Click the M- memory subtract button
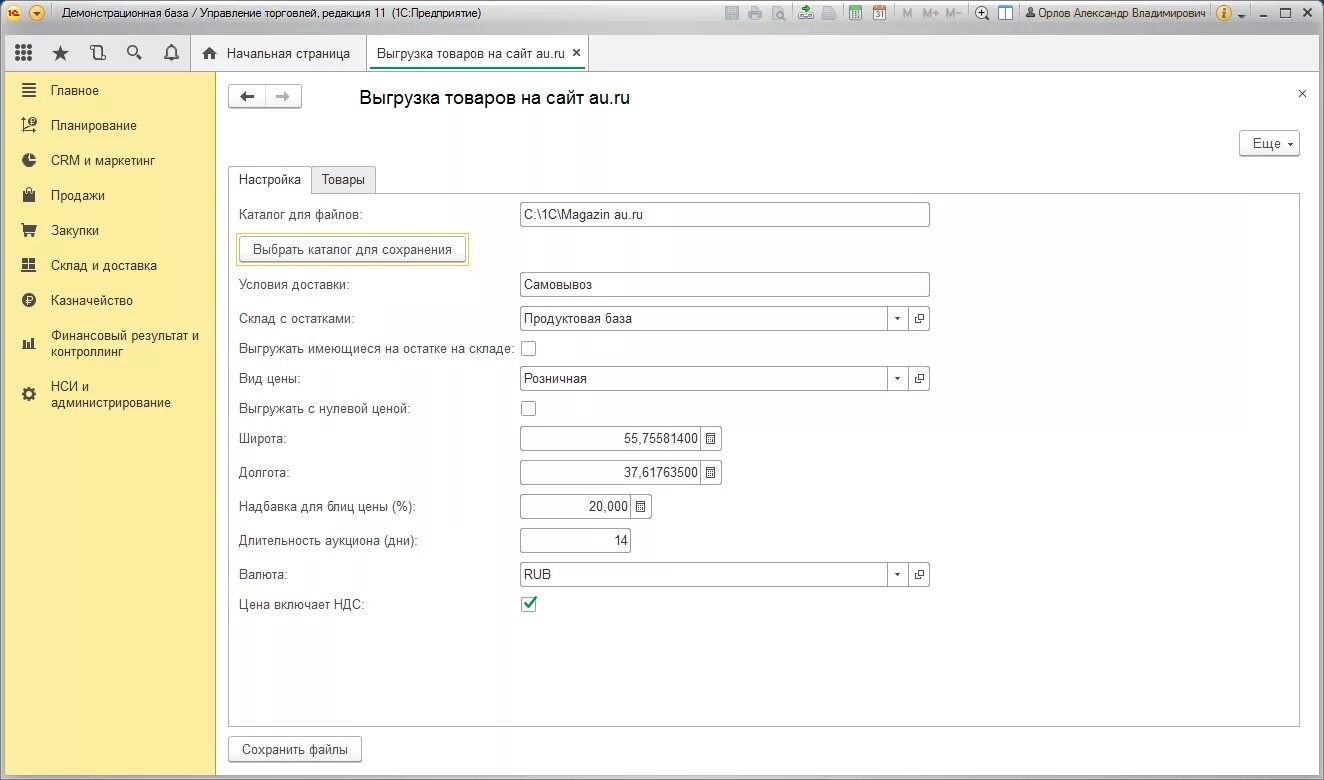 click(953, 13)
